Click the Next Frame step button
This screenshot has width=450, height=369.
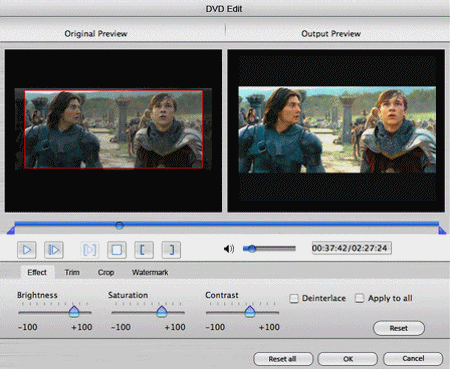pyautogui.click(x=54, y=250)
